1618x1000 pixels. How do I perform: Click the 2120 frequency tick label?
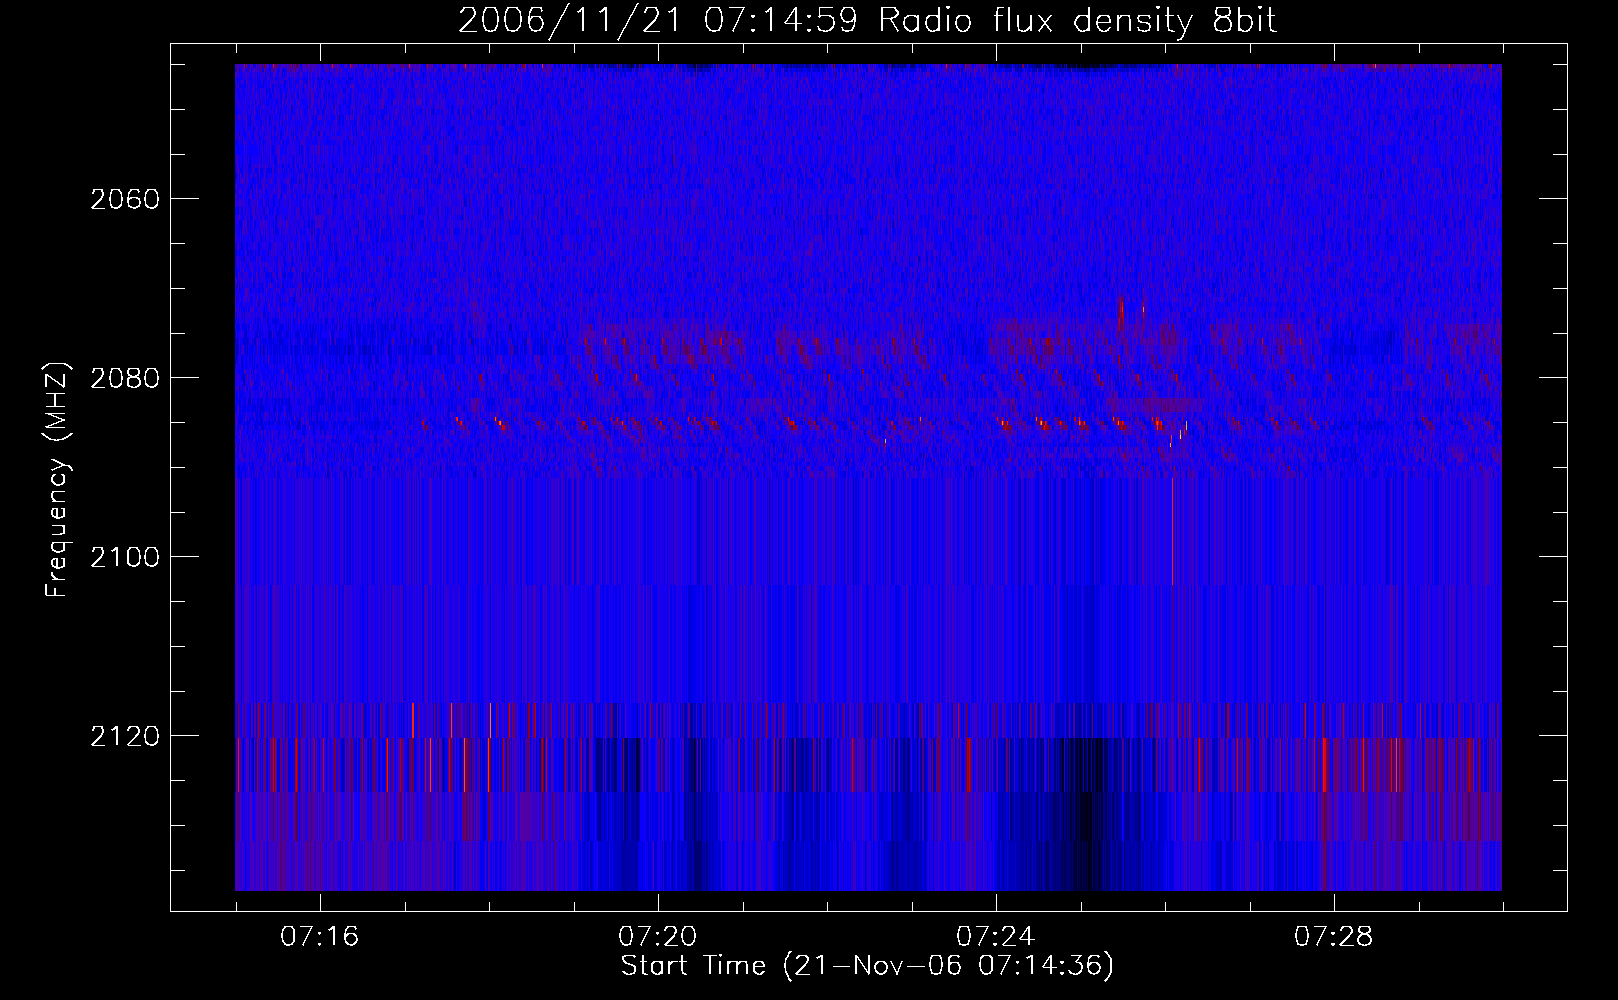coord(125,736)
